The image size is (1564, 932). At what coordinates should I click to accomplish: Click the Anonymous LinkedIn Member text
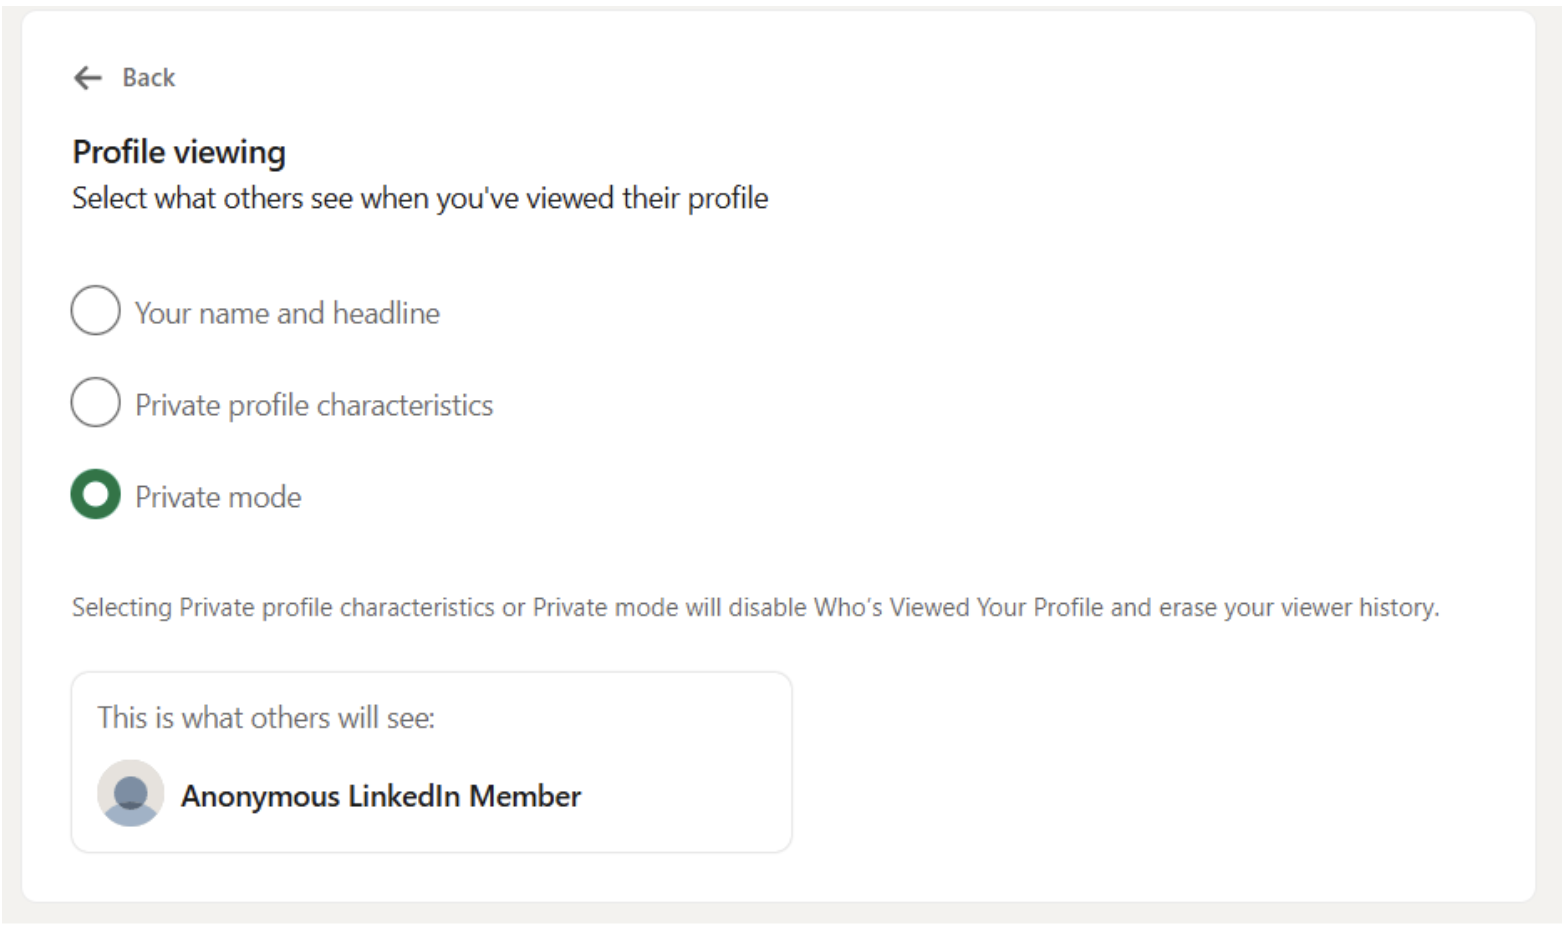tap(380, 796)
